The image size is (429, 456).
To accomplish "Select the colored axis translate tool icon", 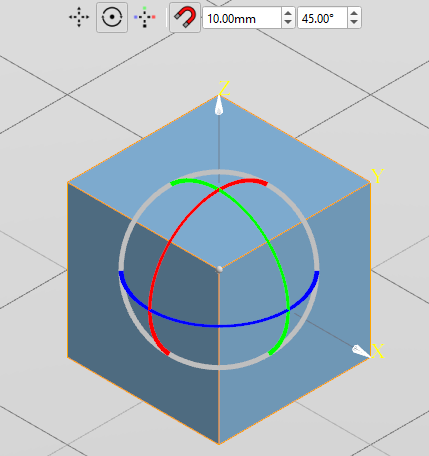I will pyautogui.click(x=145, y=17).
